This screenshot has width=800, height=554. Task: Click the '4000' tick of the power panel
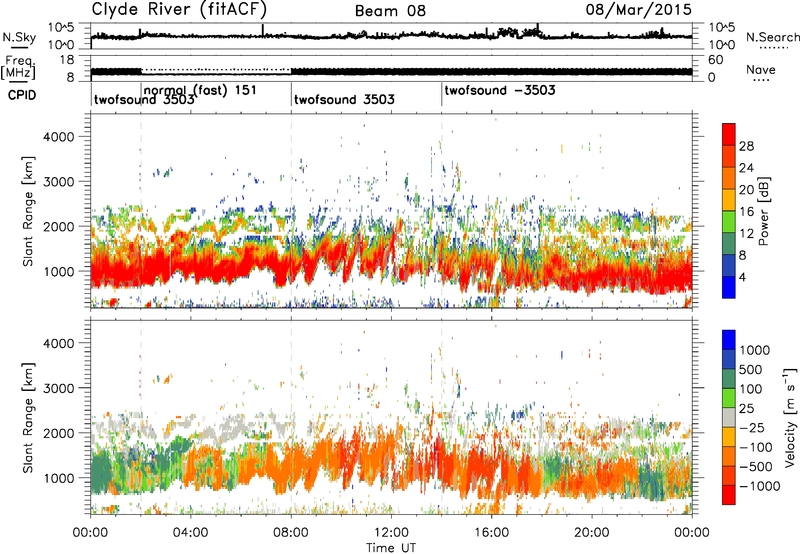click(59, 137)
